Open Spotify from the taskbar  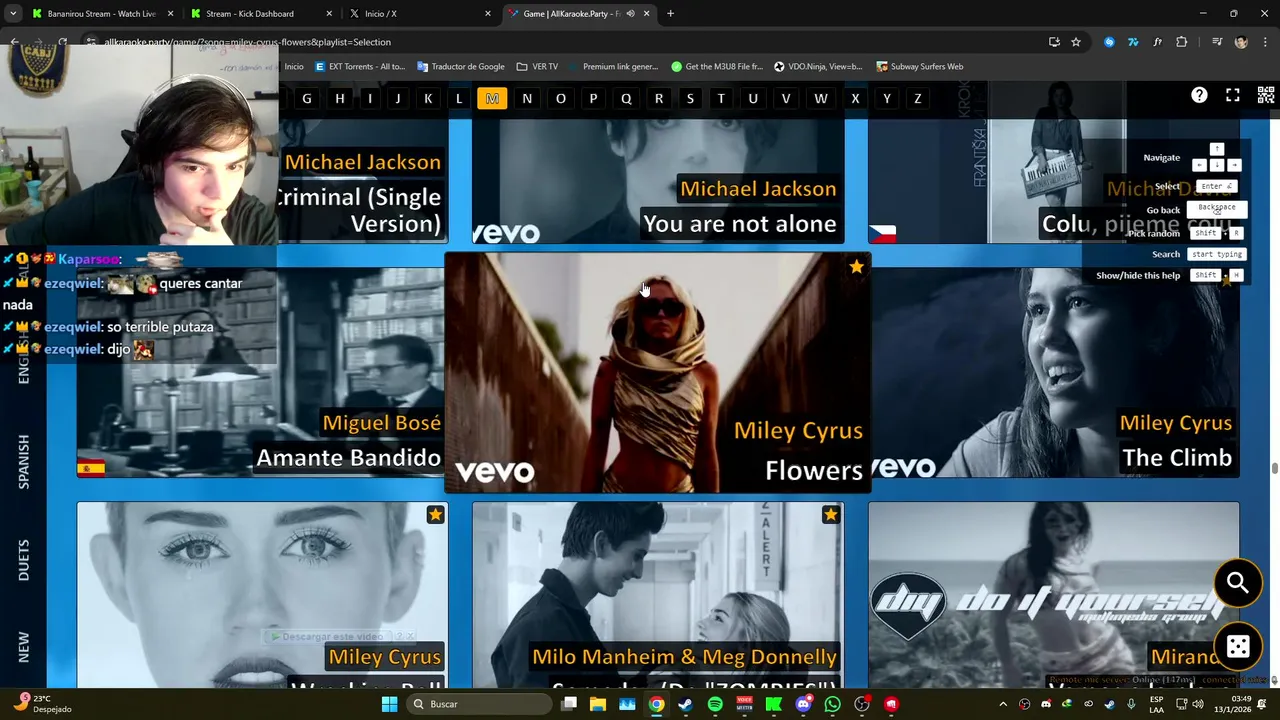715,704
